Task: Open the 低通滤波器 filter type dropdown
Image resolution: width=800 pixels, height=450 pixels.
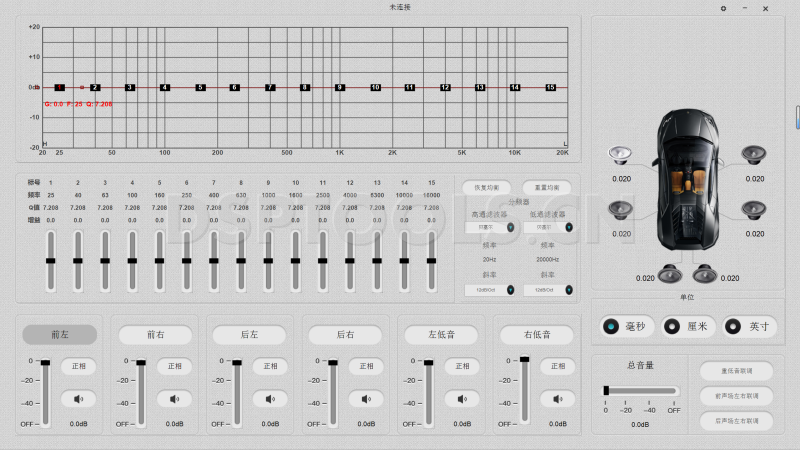Action: (547, 227)
